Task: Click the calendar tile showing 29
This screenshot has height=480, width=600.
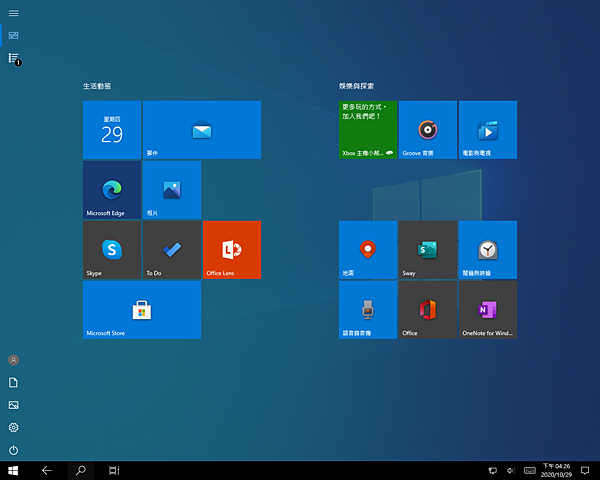Action: pos(112,130)
